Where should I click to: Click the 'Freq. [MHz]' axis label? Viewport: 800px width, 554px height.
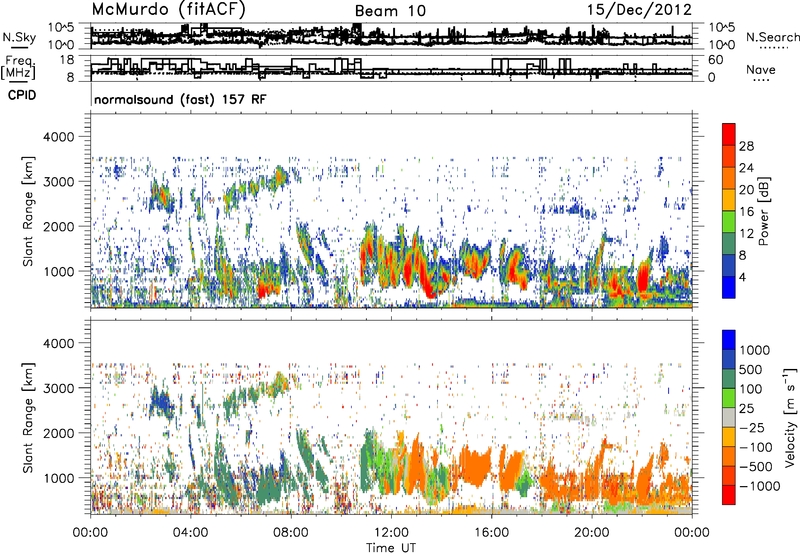point(18,67)
